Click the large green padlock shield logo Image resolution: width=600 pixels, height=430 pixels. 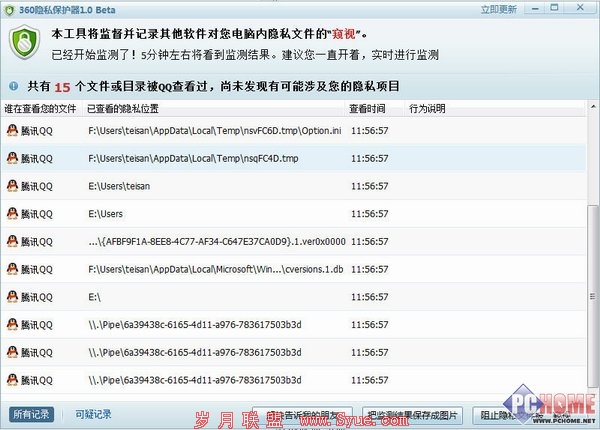coord(24,42)
